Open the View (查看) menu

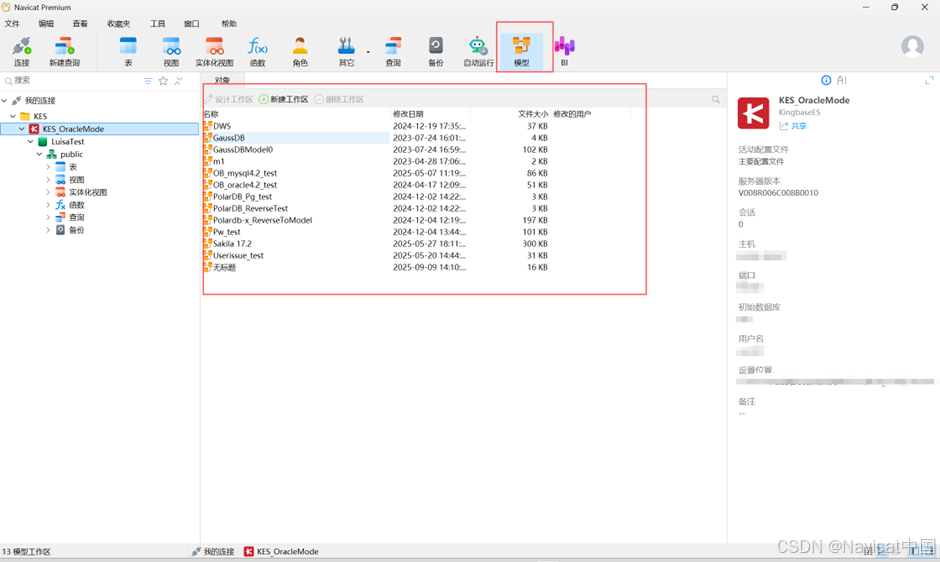click(x=80, y=24)
